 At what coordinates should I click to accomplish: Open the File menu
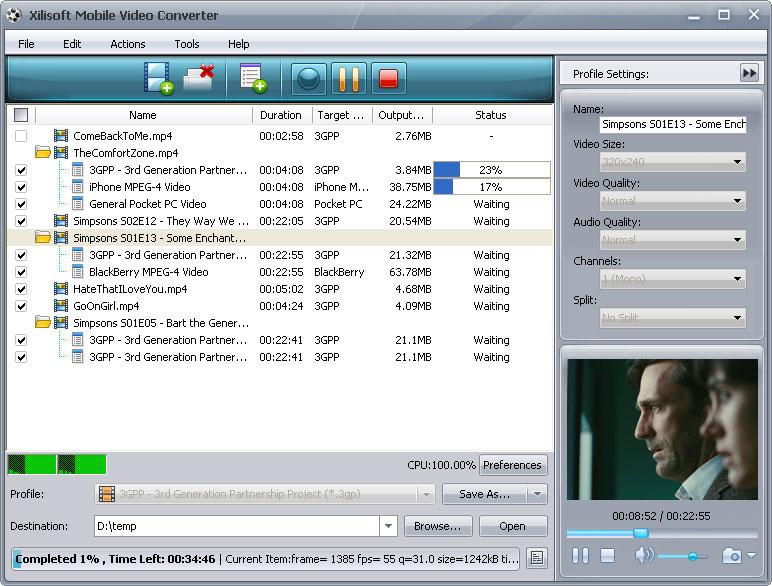click(26, 44)
